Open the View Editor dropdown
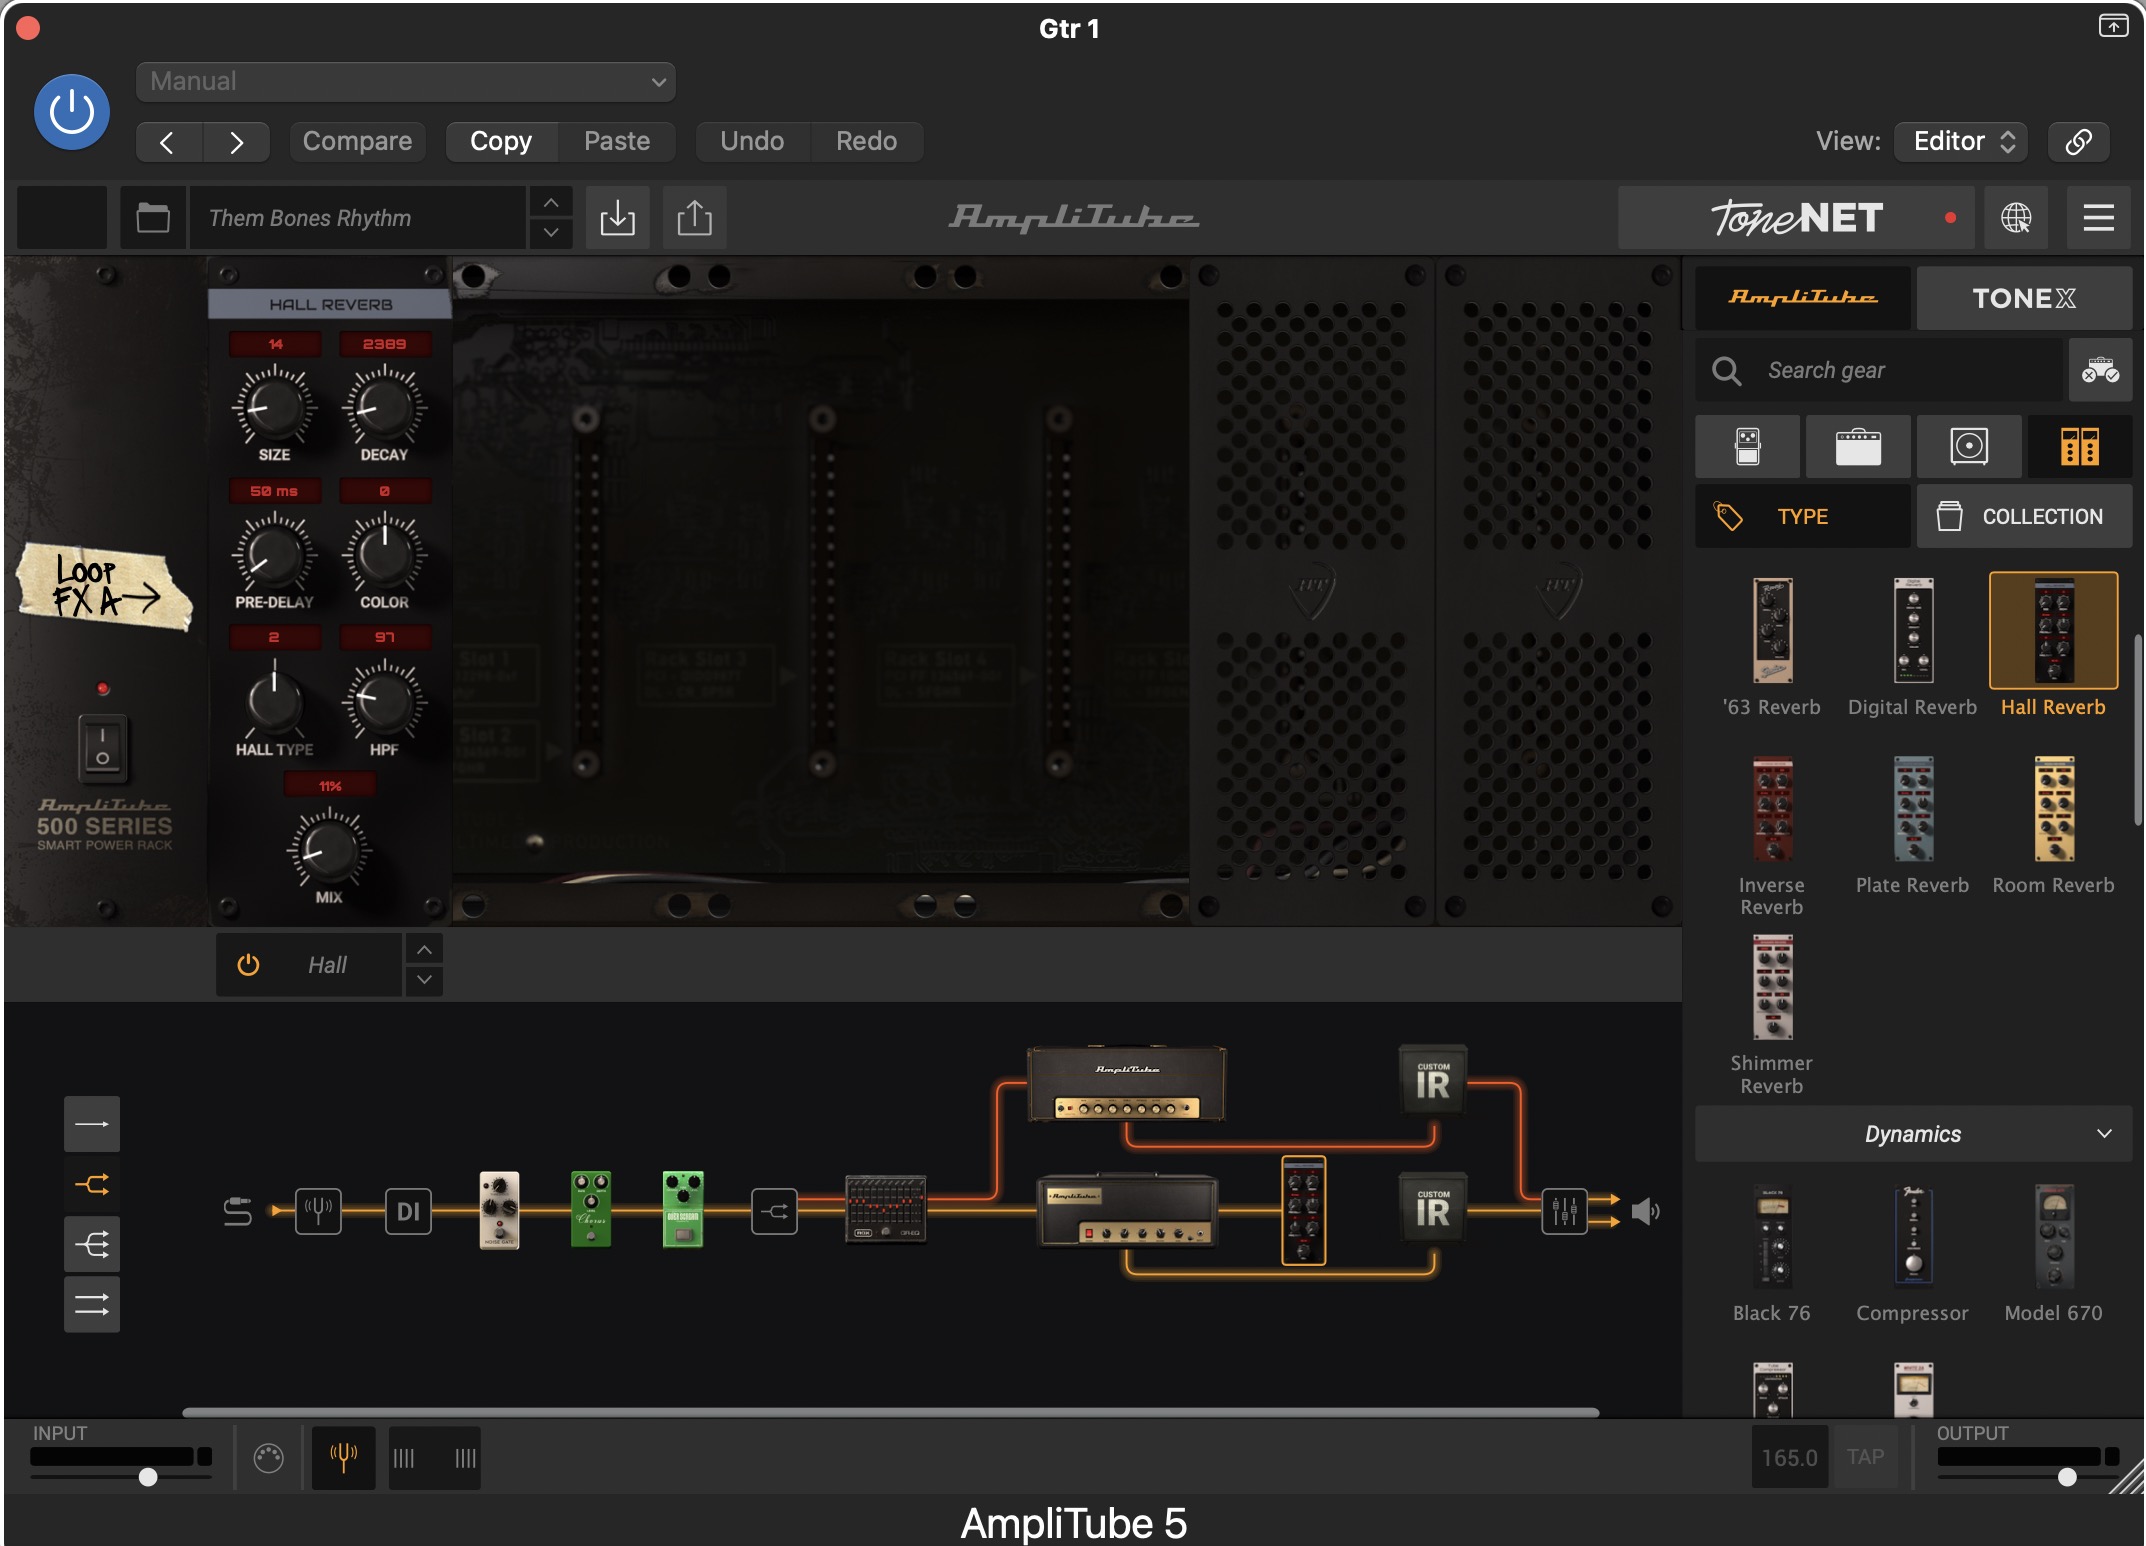The height and width of the screenshot is (1546, 2146). click(1960, 141)
